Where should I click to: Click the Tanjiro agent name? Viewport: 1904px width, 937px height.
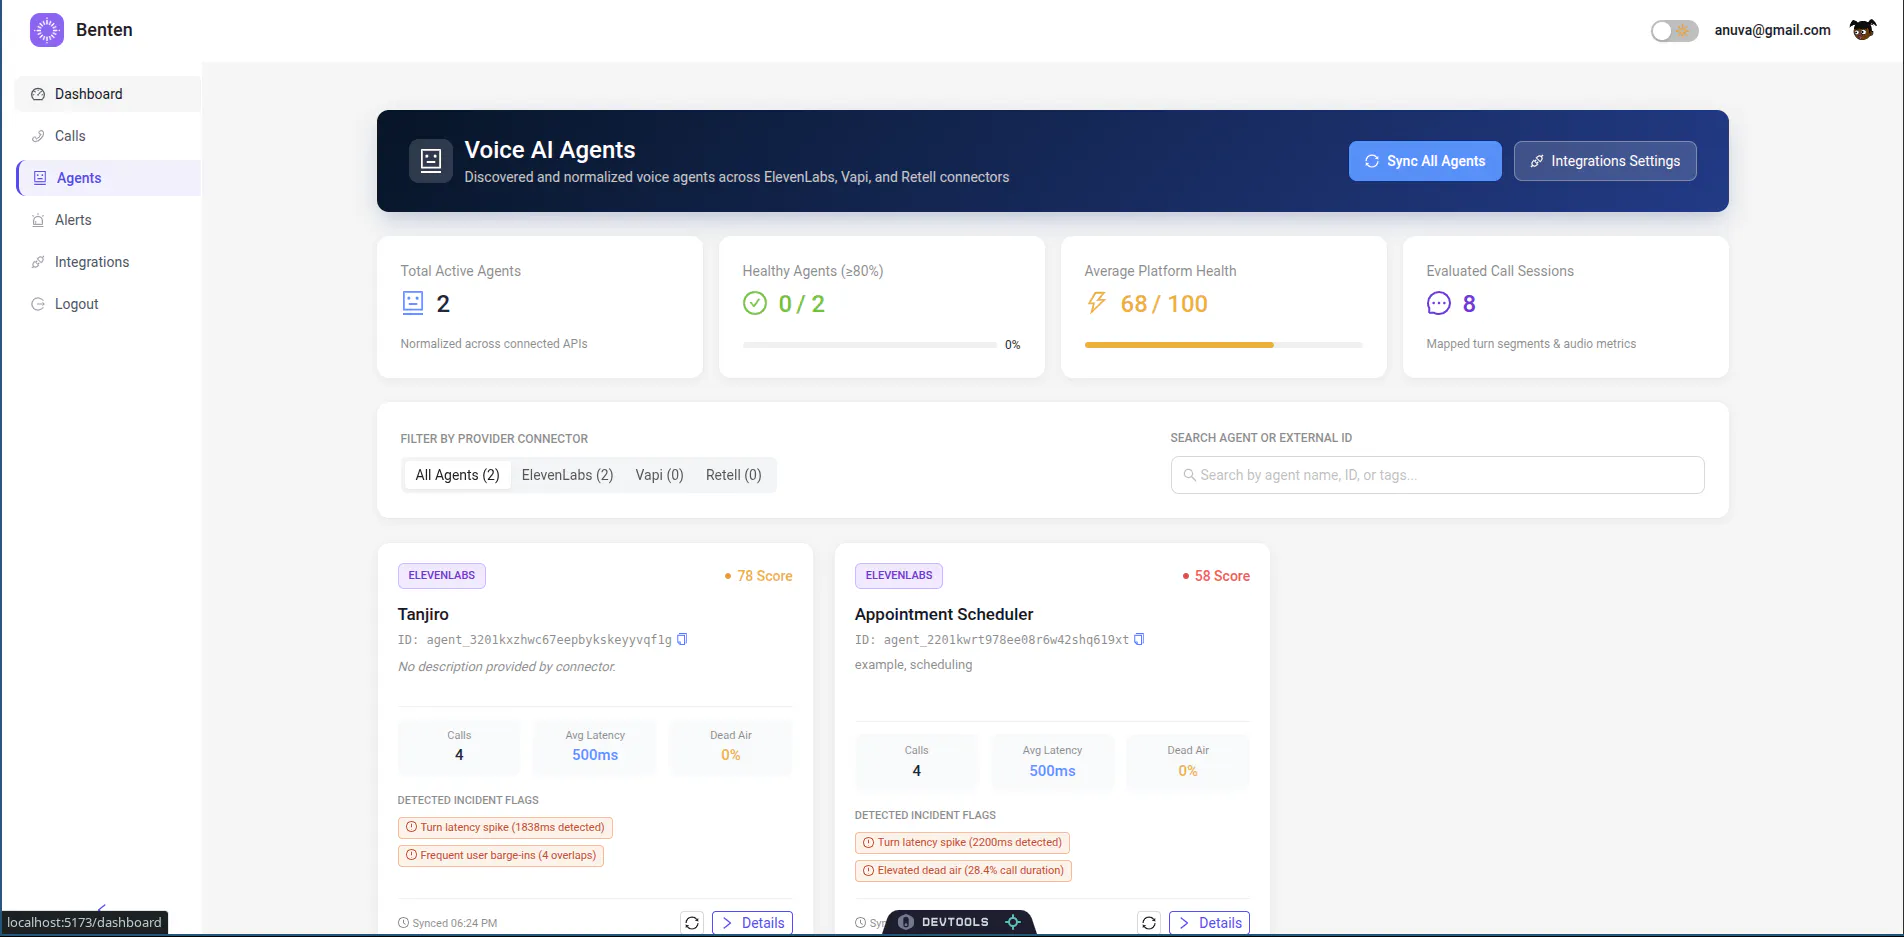click(x=423, y=614)
